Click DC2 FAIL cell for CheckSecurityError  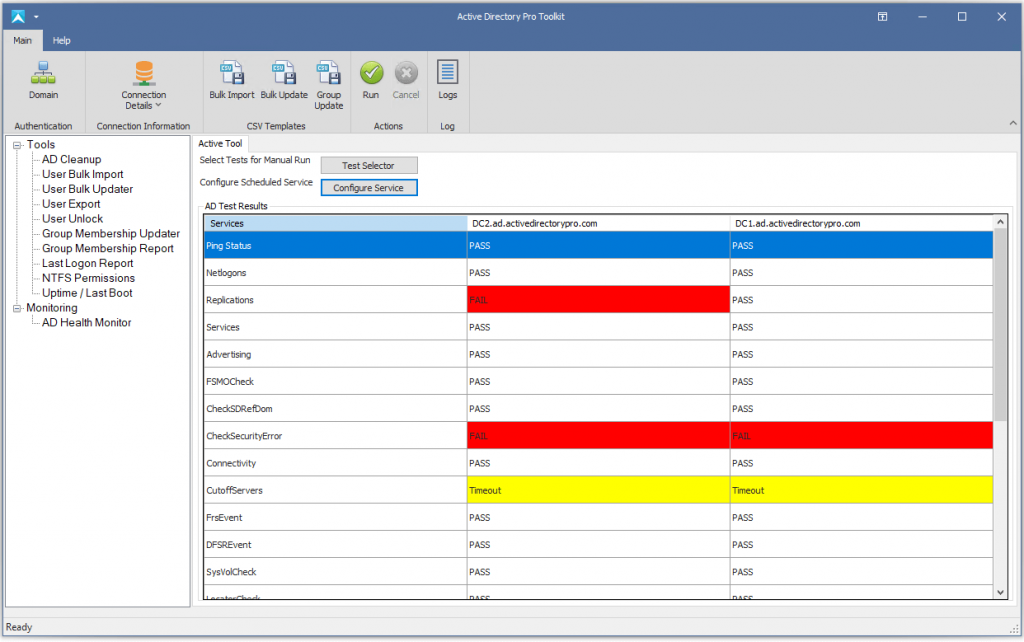pos(599,436)
